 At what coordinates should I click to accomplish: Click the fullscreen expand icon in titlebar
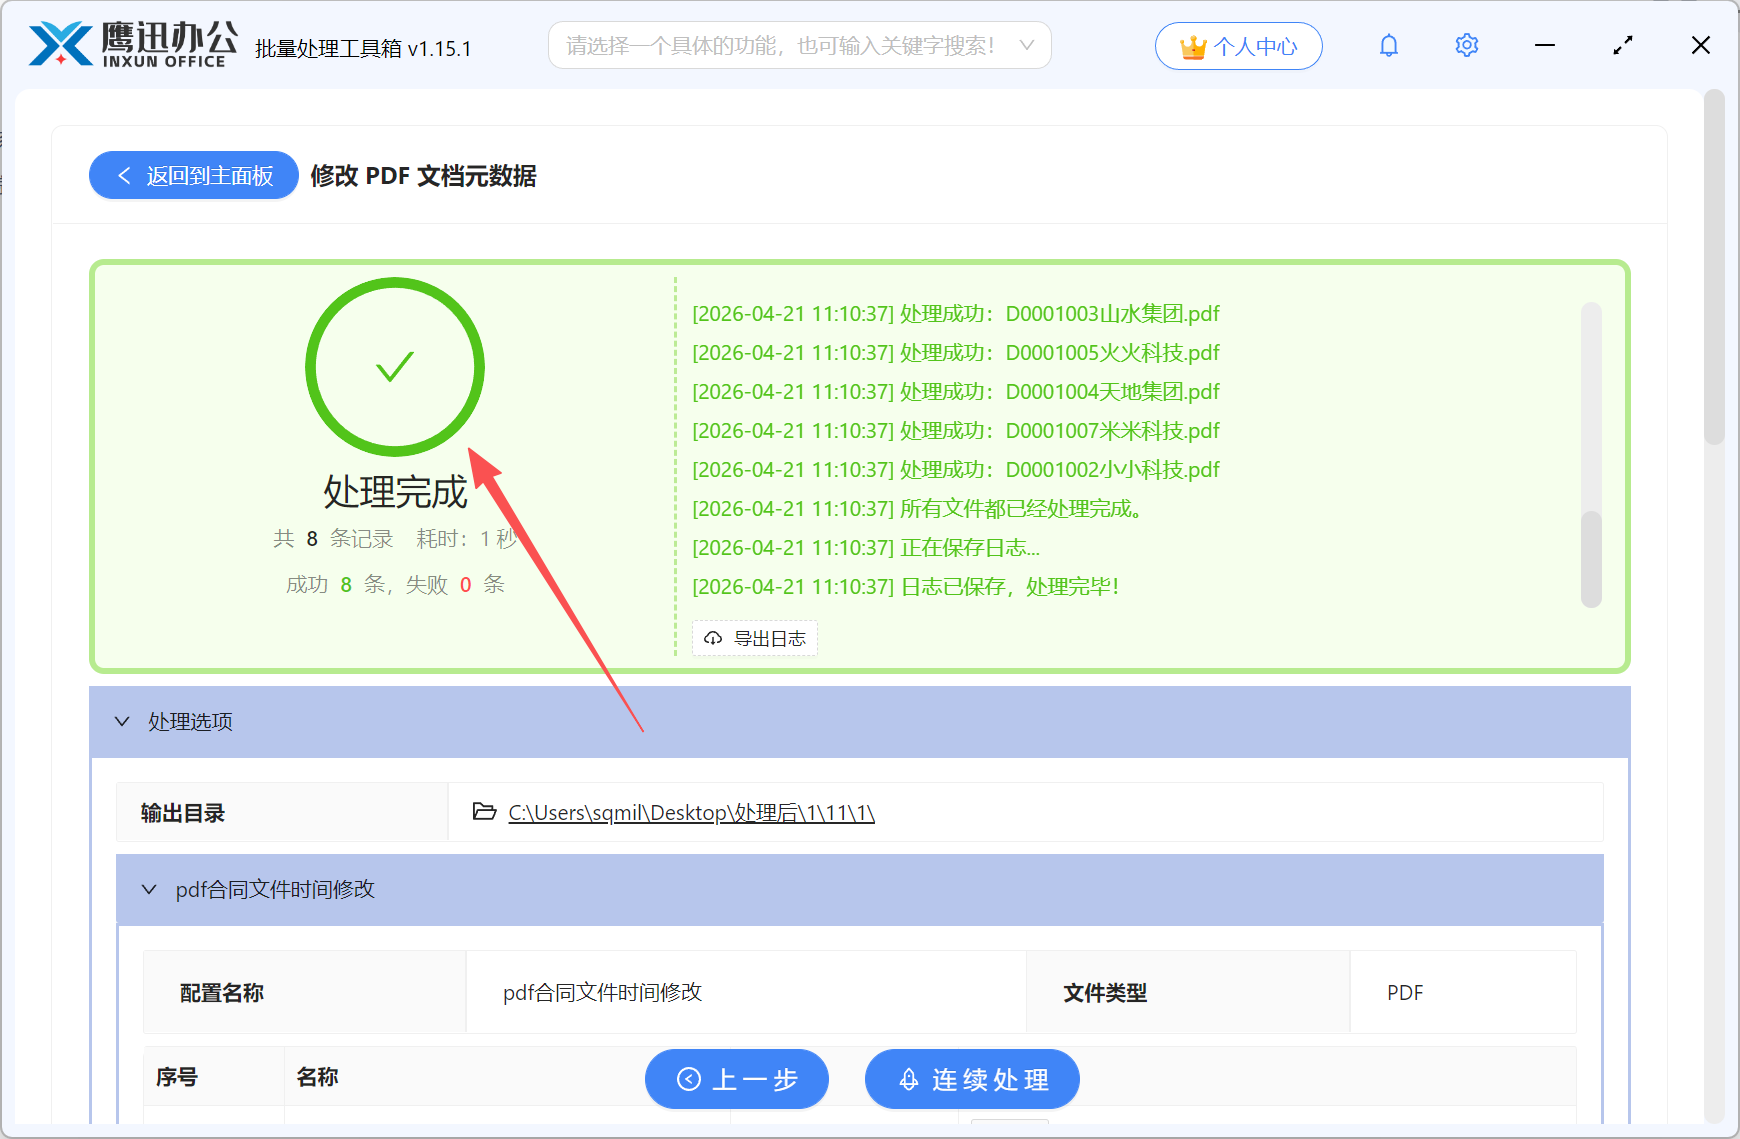[x=1622, y=45]
